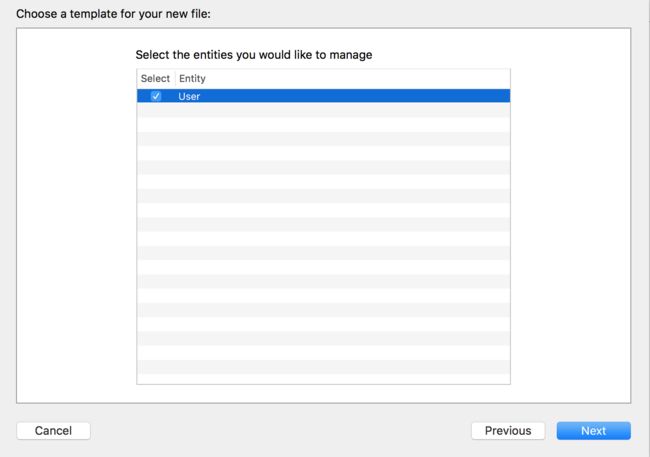The height and width of the screenshot is (457, 650).
Task: Uncheck the User entity checkbox
Action: pyautogui.click(x=156, y=96)
